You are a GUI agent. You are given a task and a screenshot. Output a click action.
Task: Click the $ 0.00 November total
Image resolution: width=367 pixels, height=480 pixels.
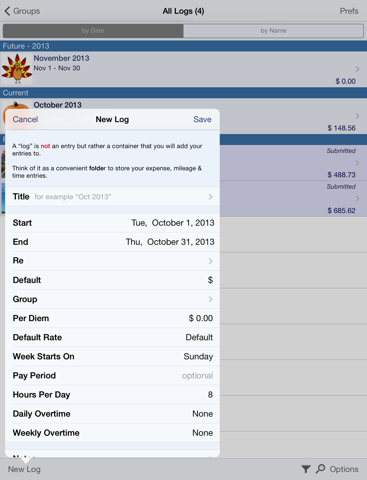click(345, 81)
